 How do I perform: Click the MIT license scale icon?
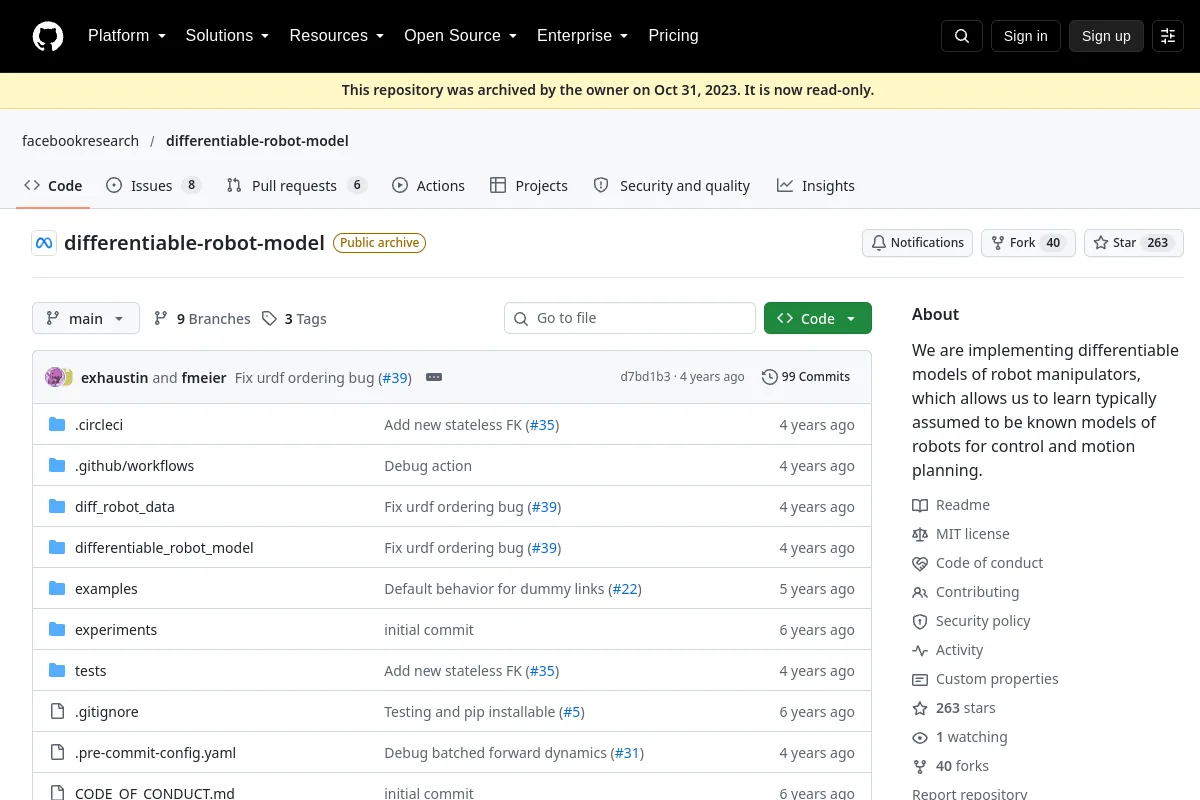(920, 534)
